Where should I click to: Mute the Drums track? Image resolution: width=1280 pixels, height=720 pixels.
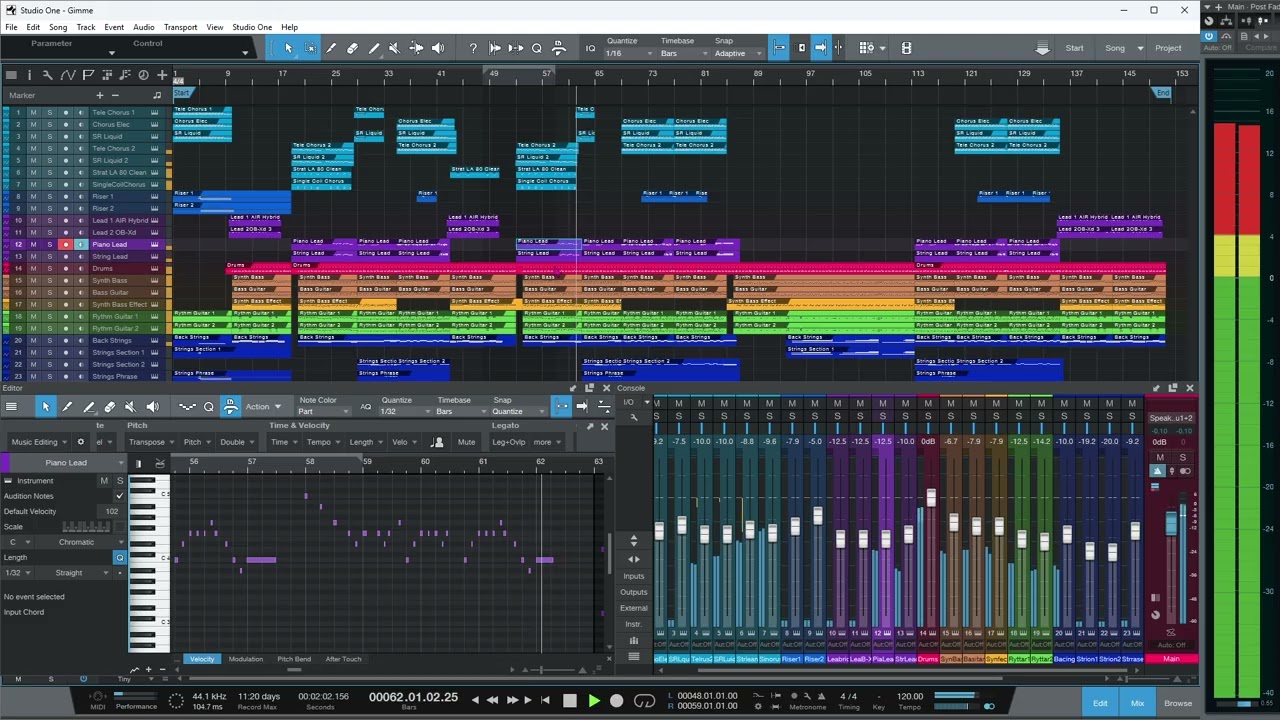[x=33, y=268]
